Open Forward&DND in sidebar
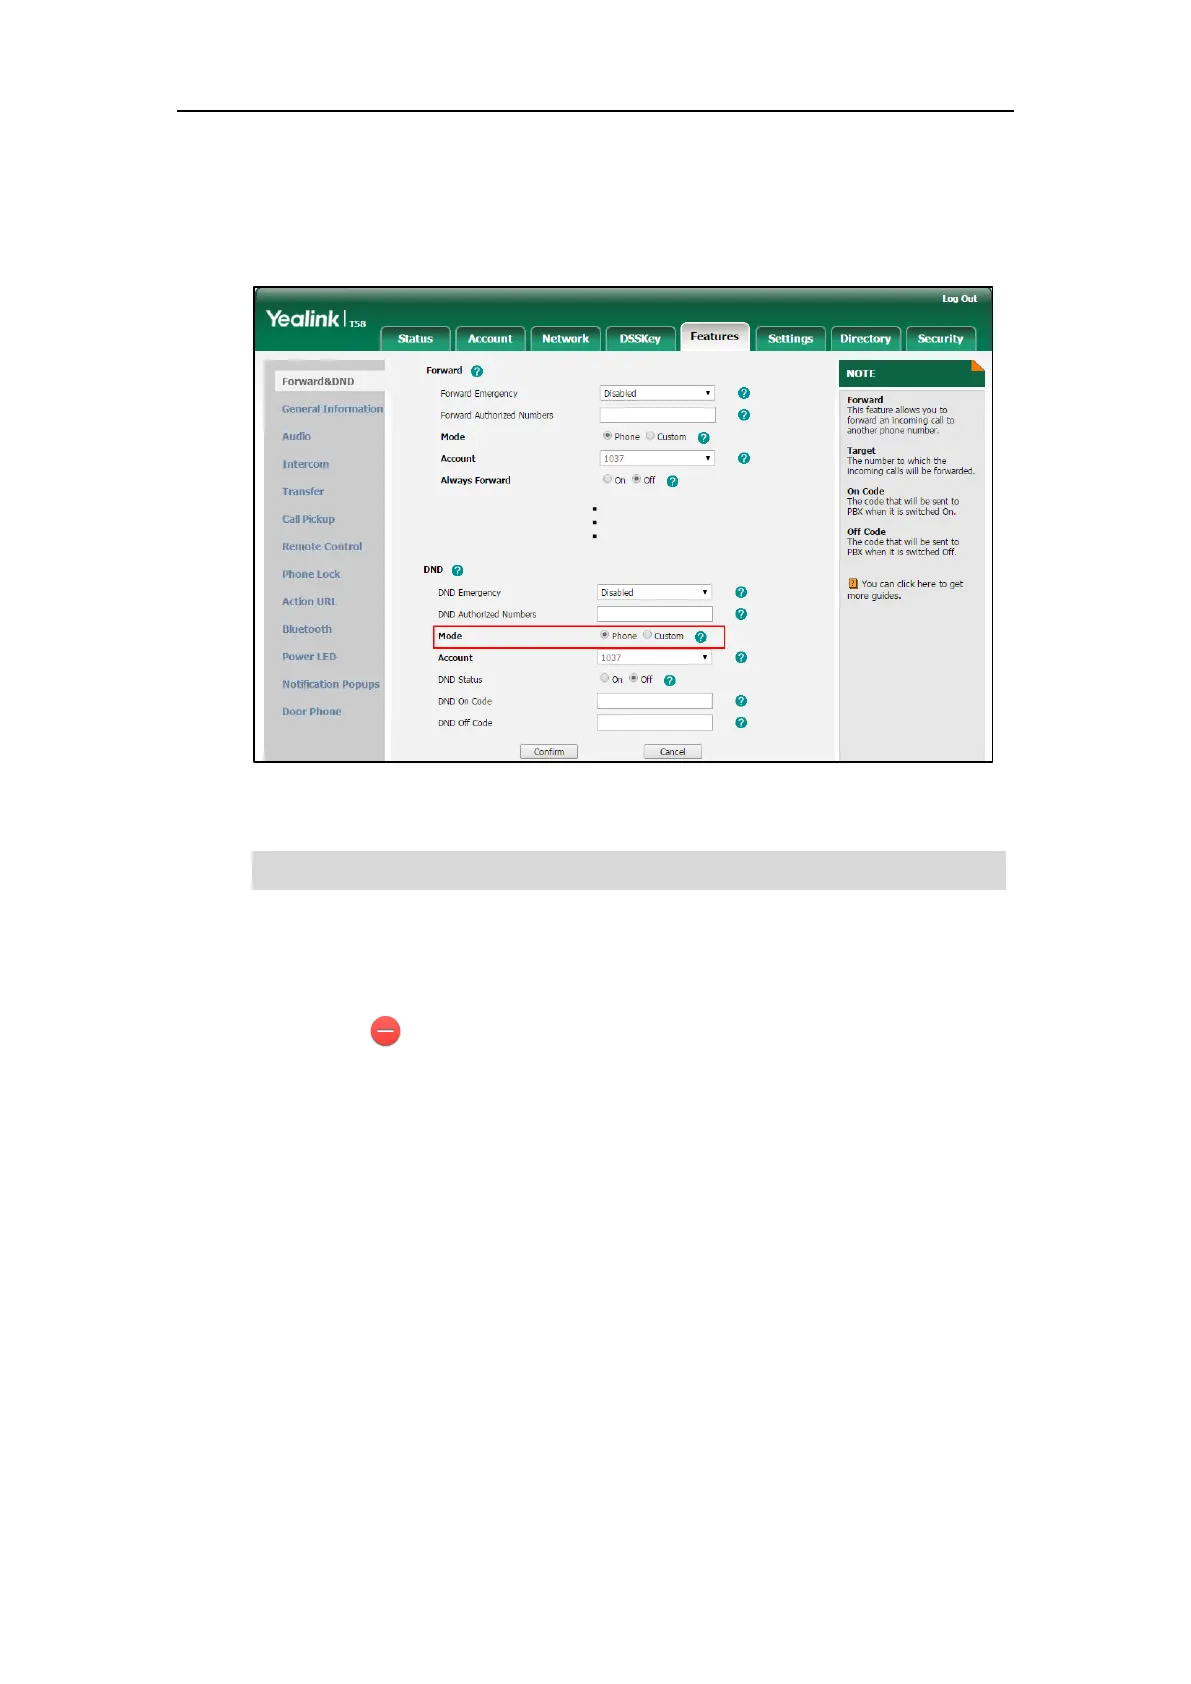 [318, 382]
